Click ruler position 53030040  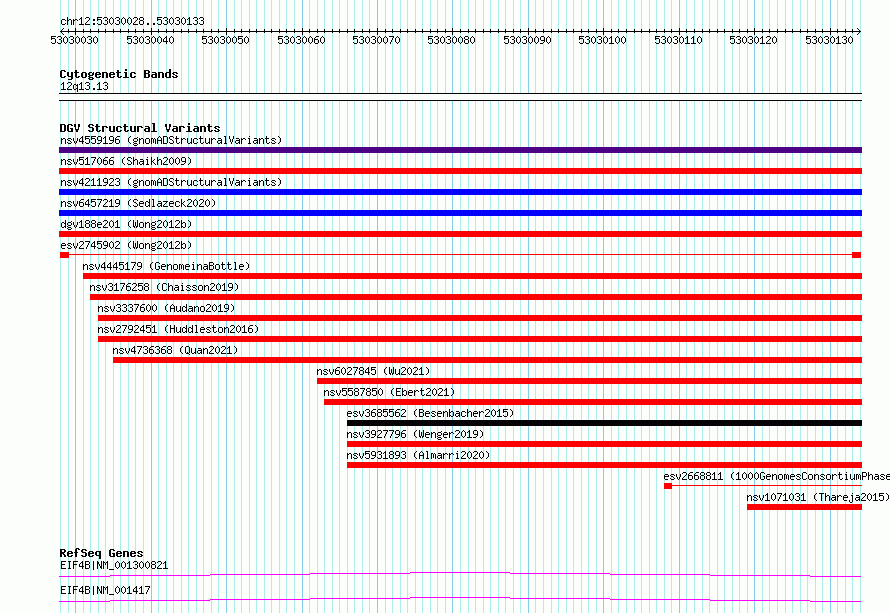click(x=150, y=40)
